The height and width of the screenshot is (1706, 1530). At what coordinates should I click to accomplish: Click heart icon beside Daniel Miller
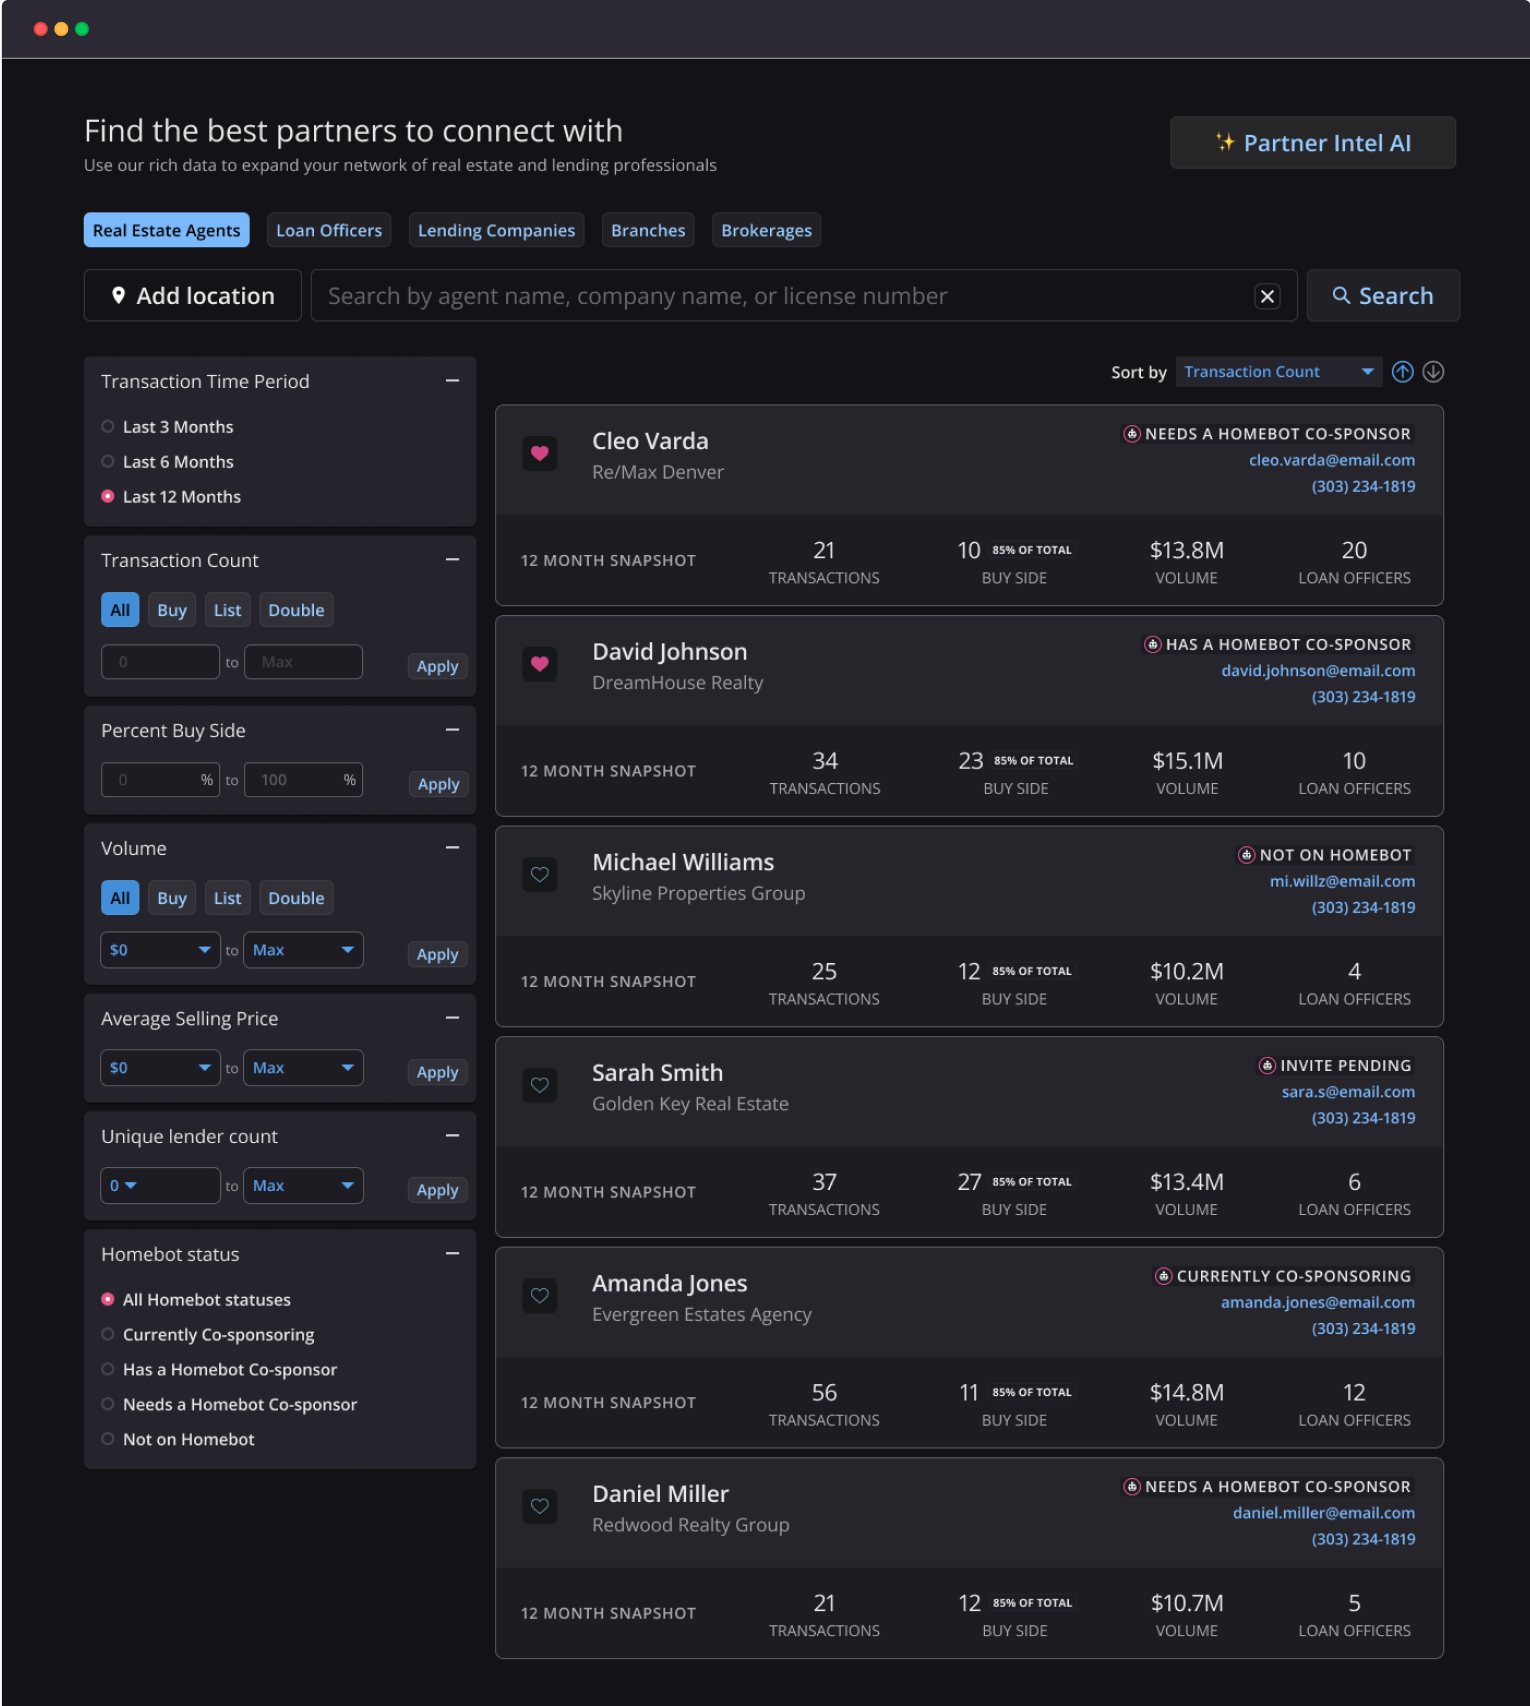pyautogui.click(x=539, y=1506)
